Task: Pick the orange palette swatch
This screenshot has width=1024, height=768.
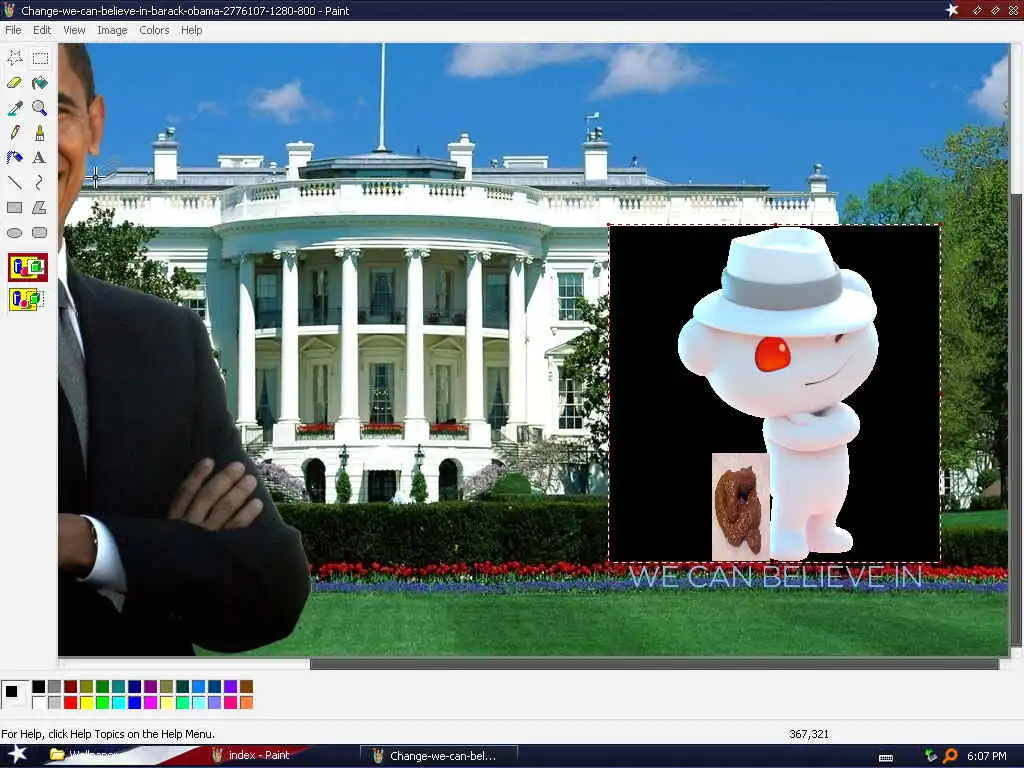Action: pos(246,703)
